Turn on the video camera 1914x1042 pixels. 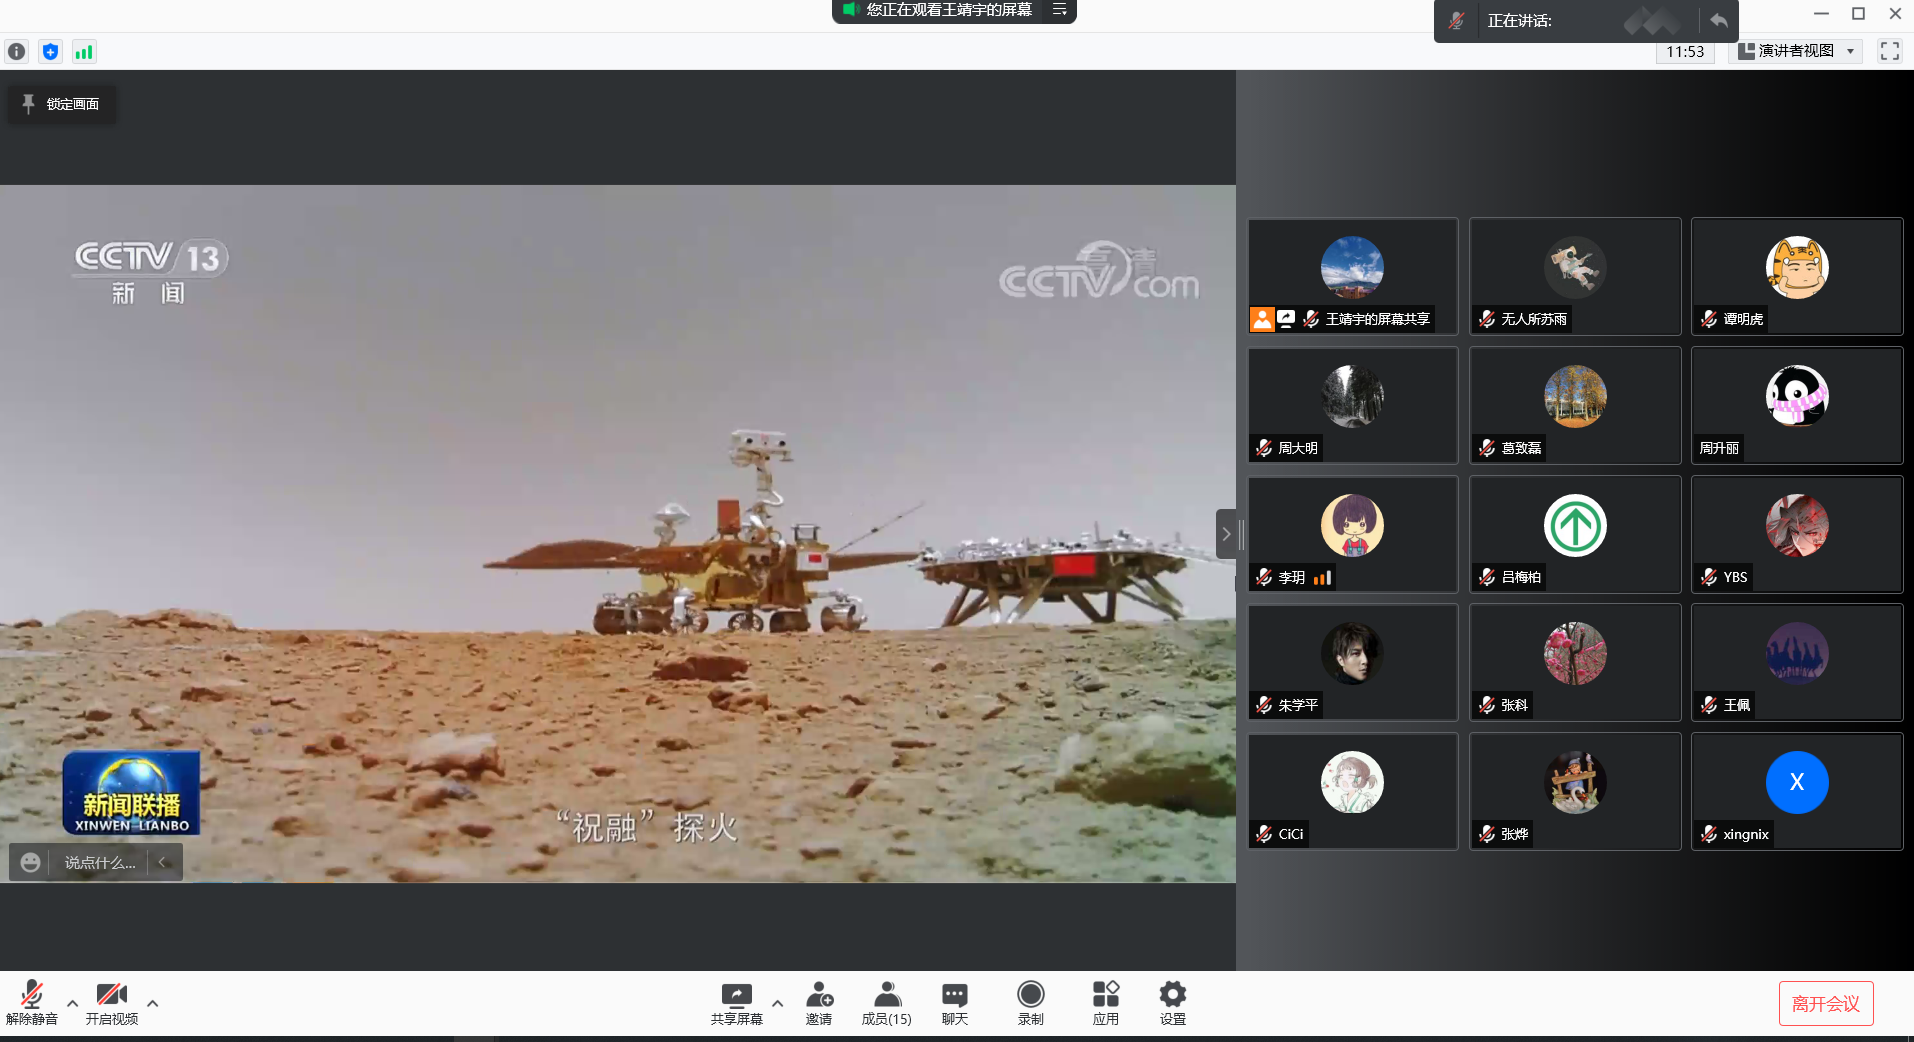[111, 1003]
